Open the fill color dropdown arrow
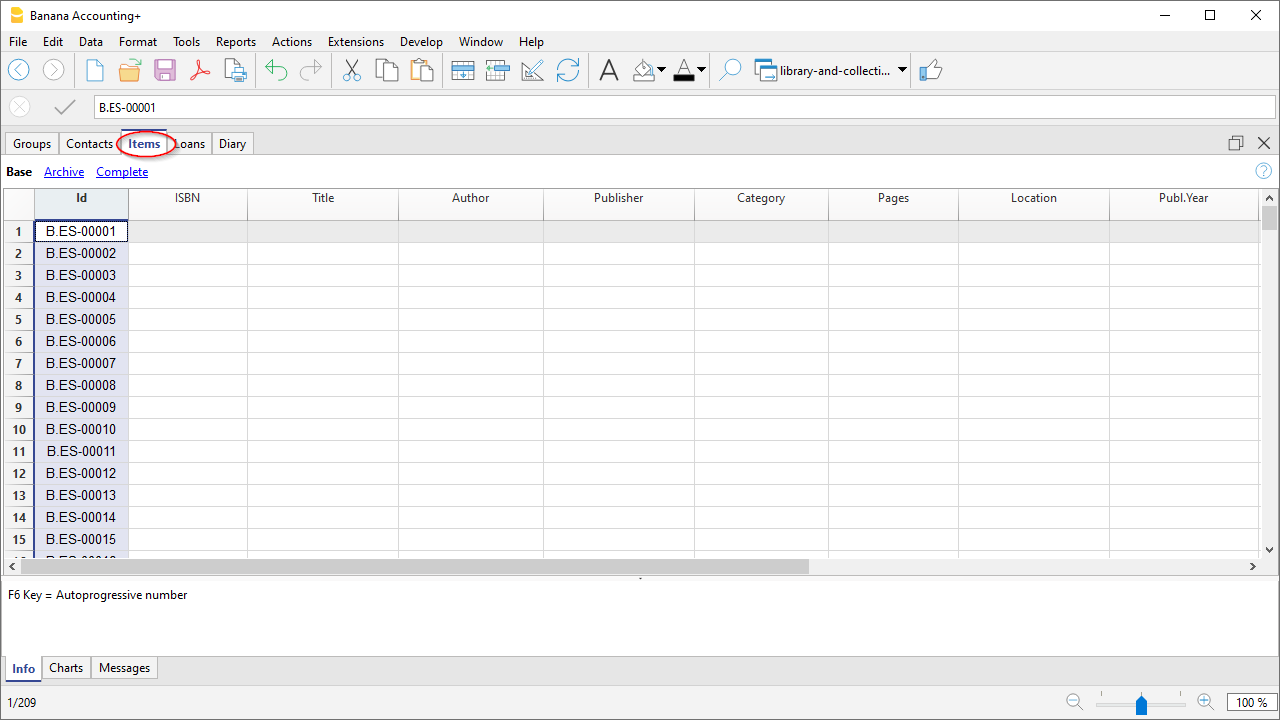The height and width of the screenshot is (720, 1280). pos(661,70)
